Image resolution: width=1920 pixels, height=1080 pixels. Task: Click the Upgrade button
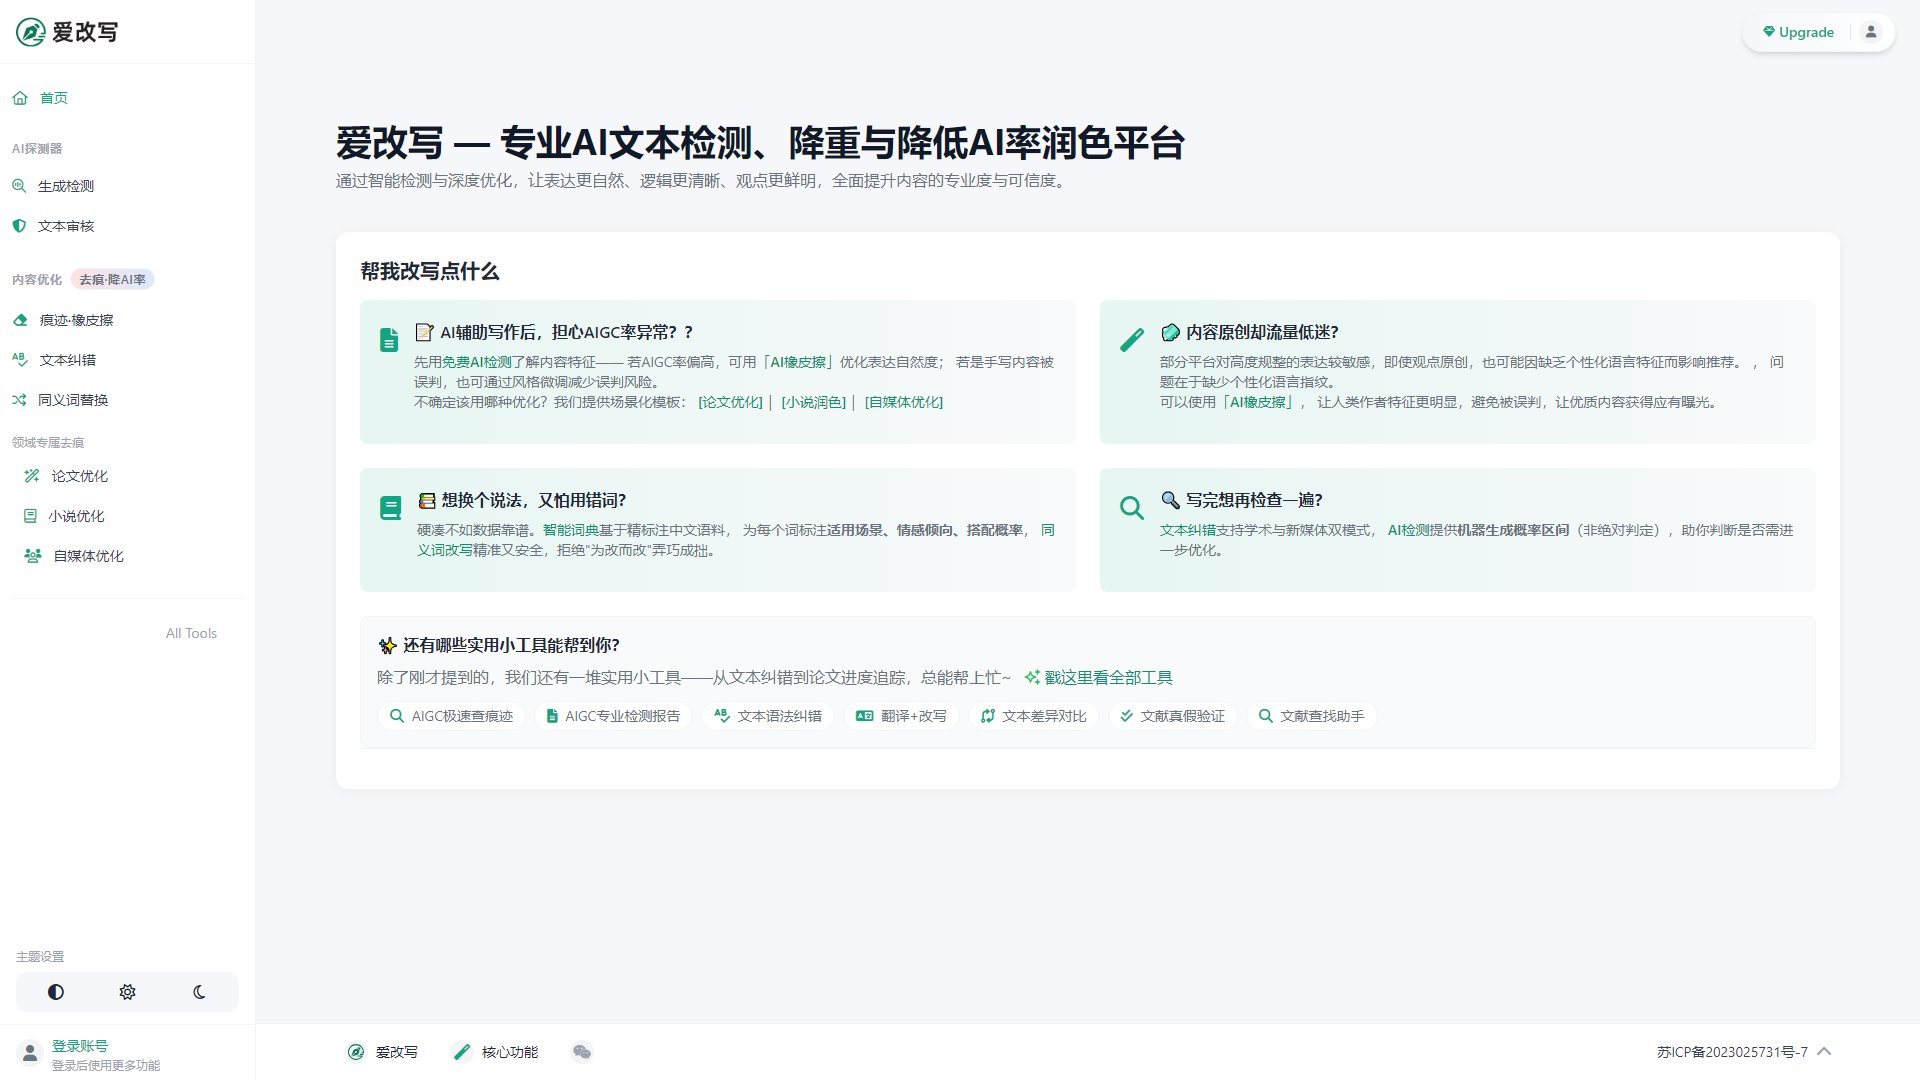1798,32
